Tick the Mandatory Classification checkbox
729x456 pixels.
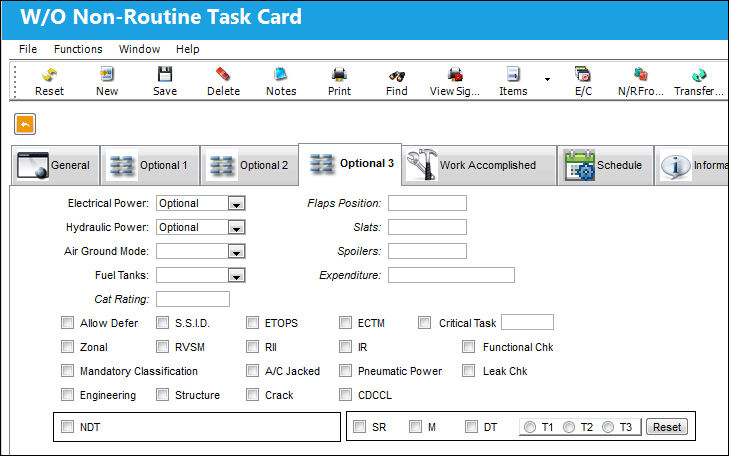pyautogui.click(x=67, y=371)
